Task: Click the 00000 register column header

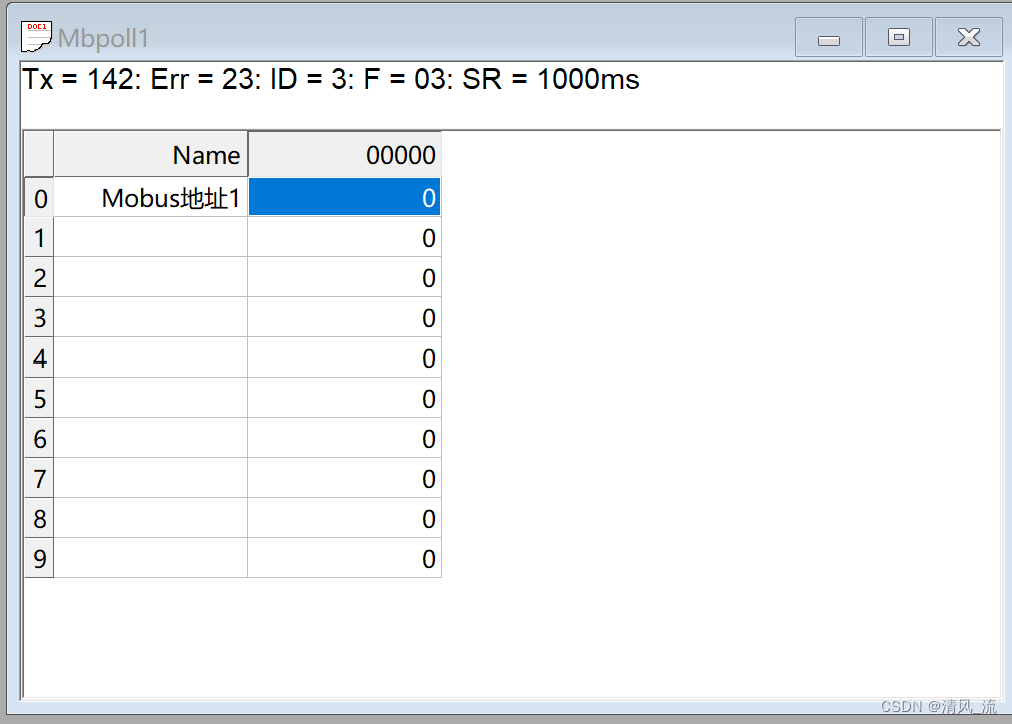Action: coord(343,154)
